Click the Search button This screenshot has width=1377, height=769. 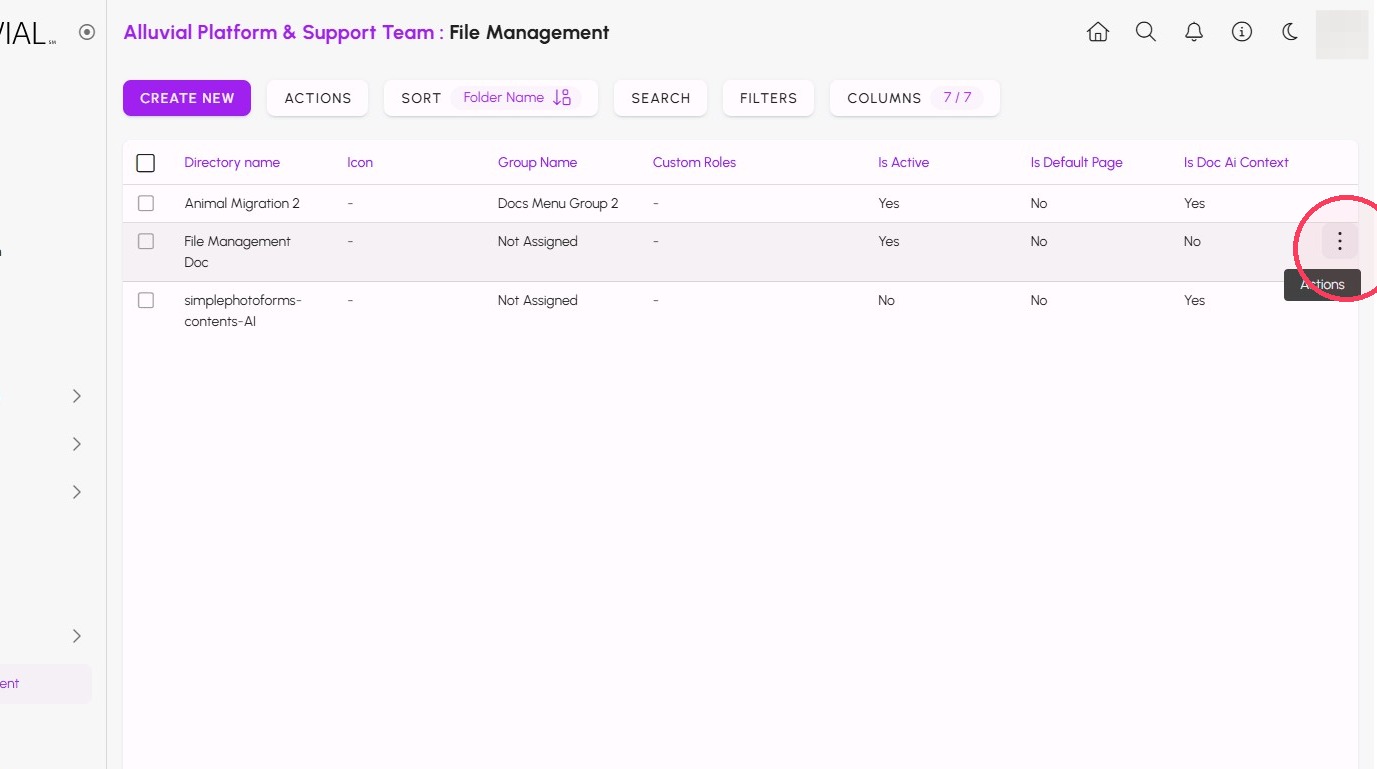pyautogui.click(x=661, y=98)
